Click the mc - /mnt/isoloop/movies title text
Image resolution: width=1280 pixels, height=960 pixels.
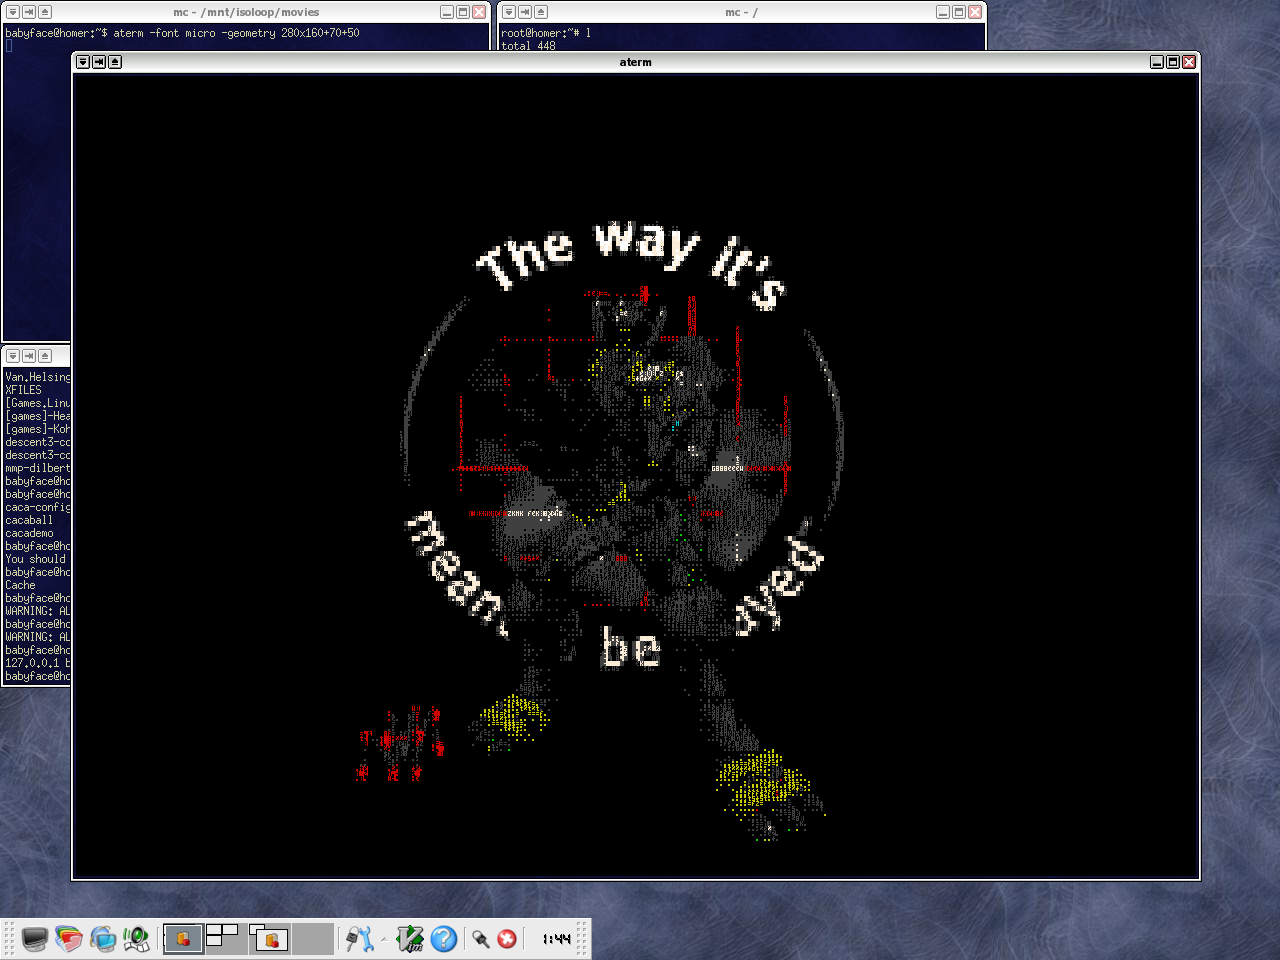(x=246, y=12)
